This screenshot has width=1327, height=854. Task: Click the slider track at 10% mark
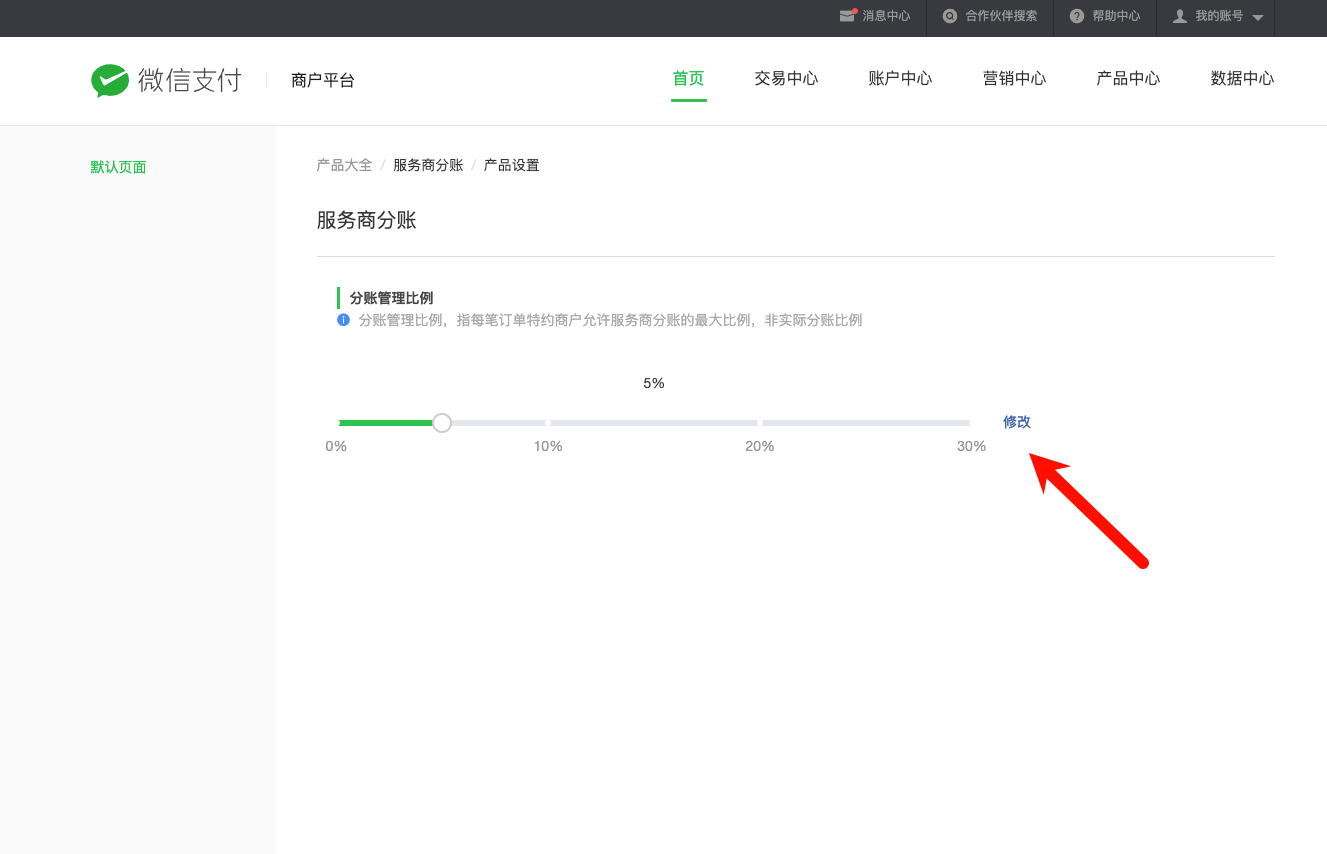click(x=547, y=423)
